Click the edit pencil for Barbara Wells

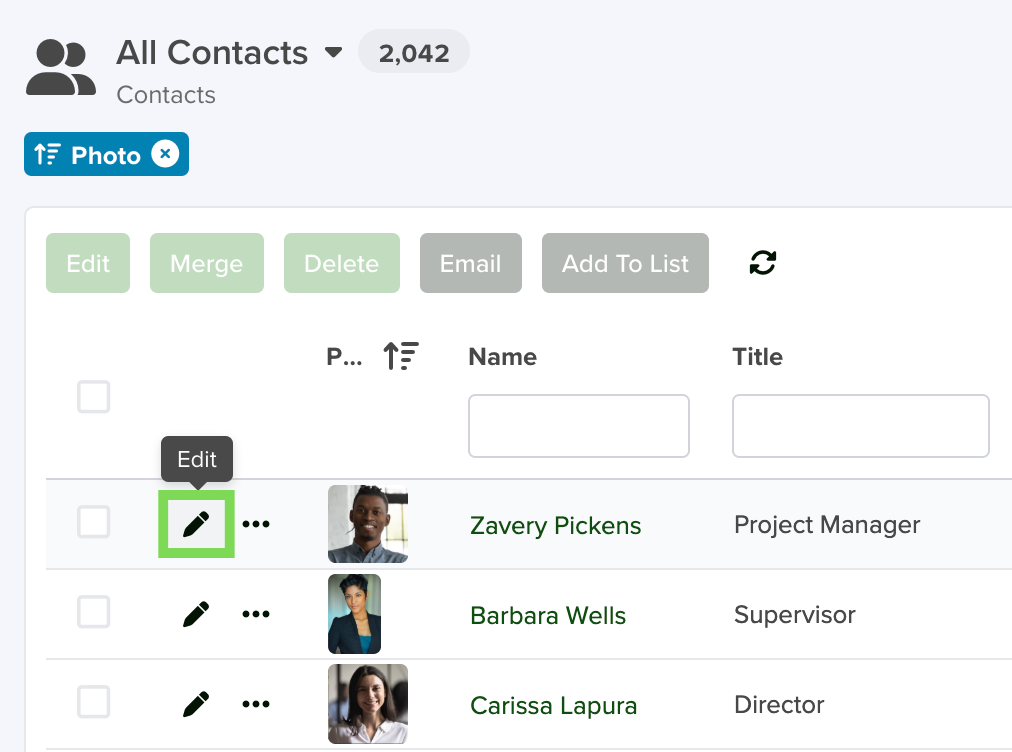(x=196, y=614)
